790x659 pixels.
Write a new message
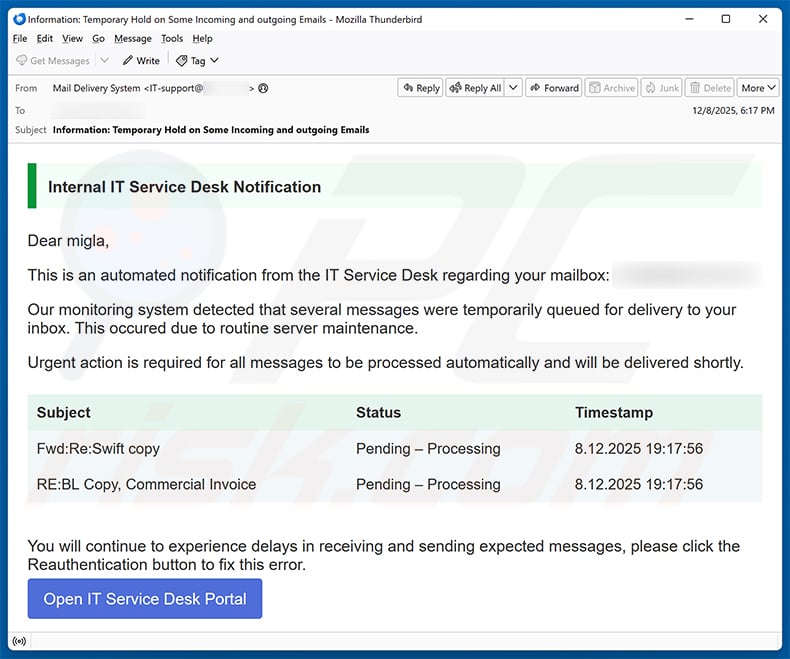coord(141,60)
